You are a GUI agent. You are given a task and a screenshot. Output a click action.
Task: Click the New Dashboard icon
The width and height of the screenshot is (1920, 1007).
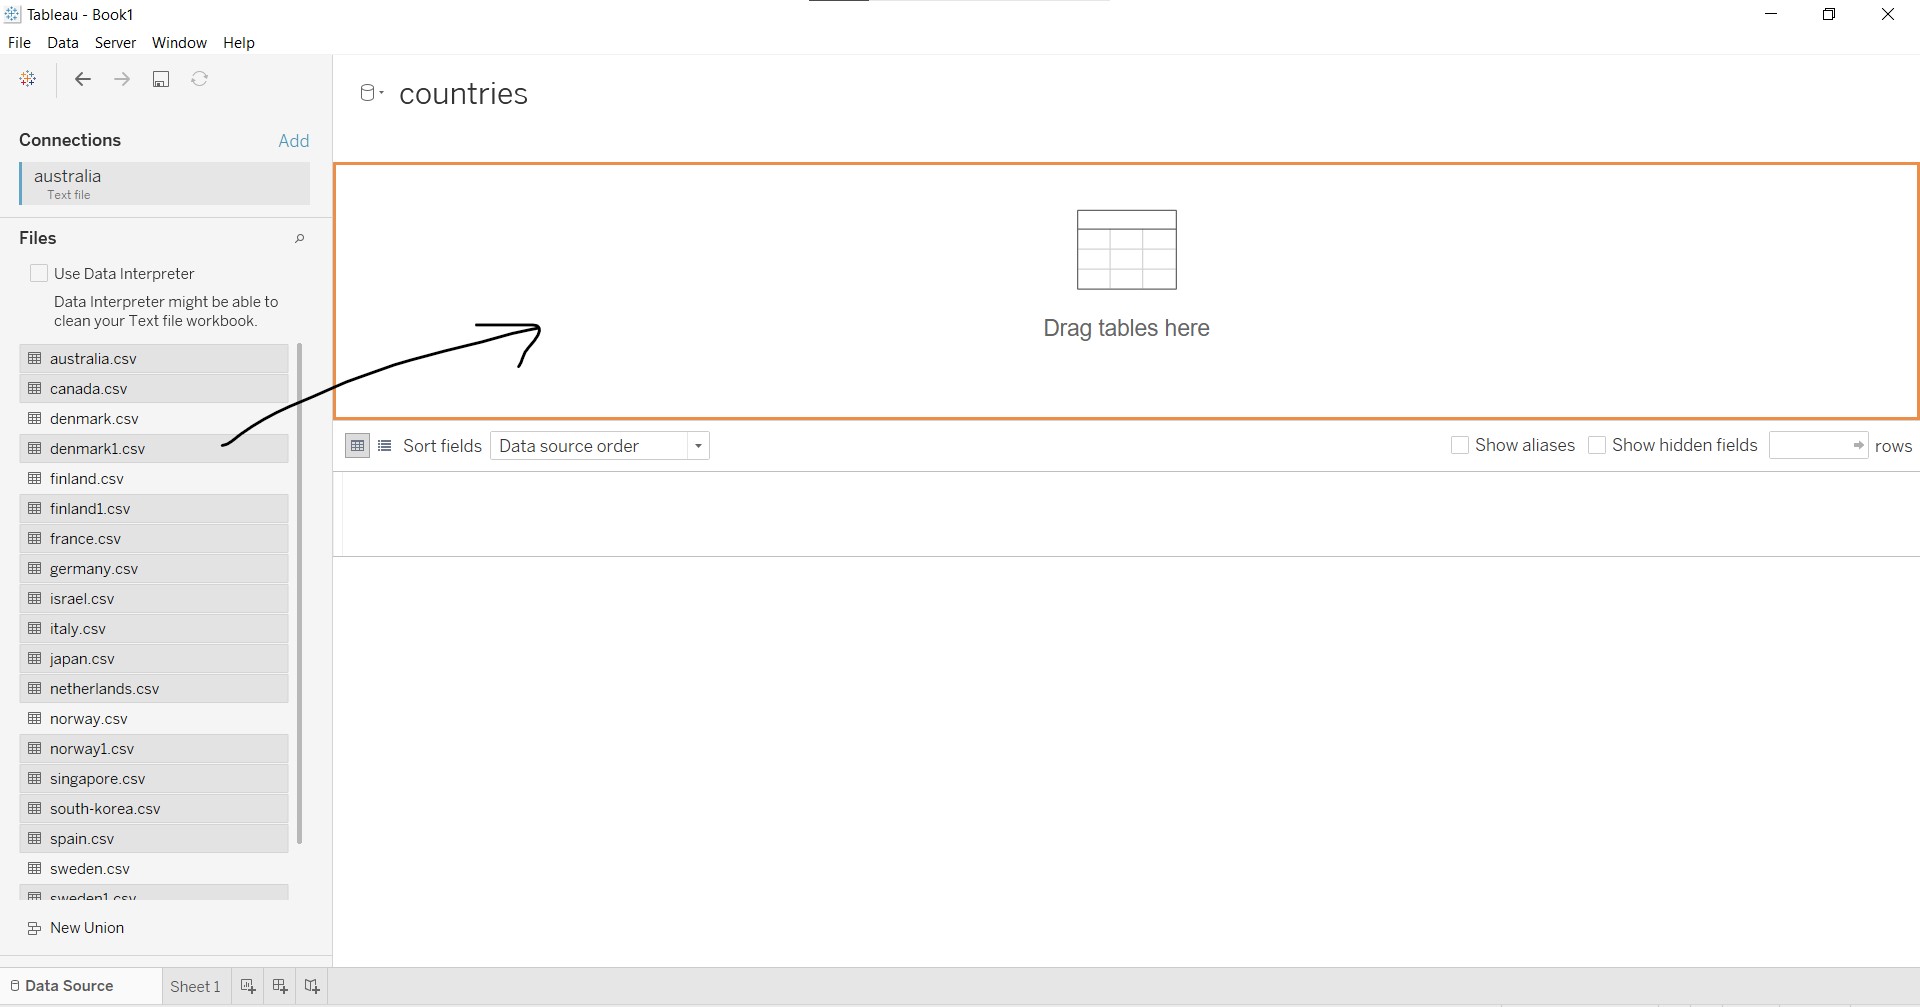pyautogui.click(x=280, y=986)
